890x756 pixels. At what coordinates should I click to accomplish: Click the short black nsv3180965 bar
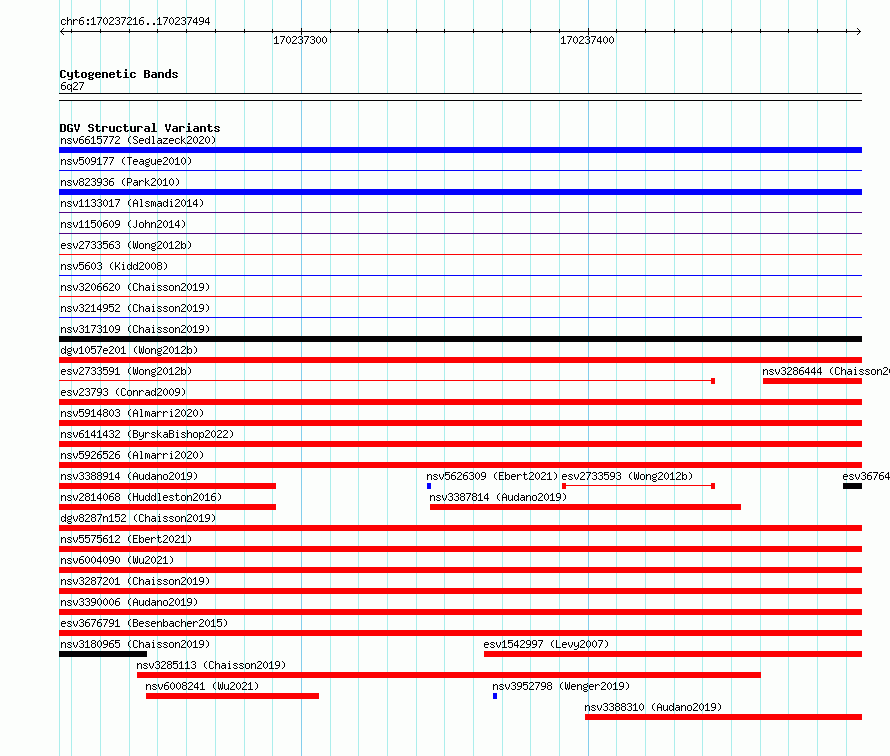tap(103, 654)
